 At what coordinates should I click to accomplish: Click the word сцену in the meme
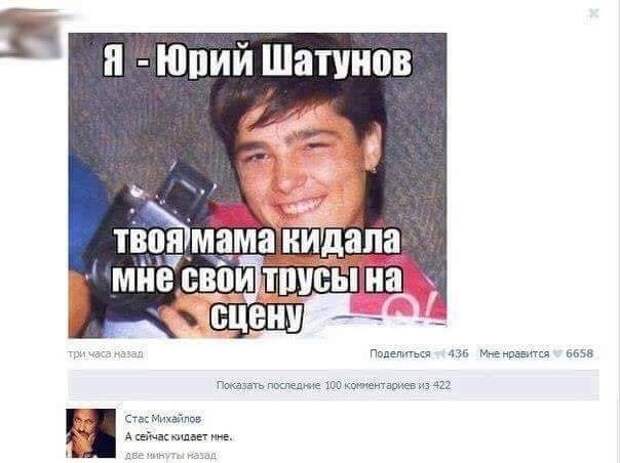pos(257,317)
